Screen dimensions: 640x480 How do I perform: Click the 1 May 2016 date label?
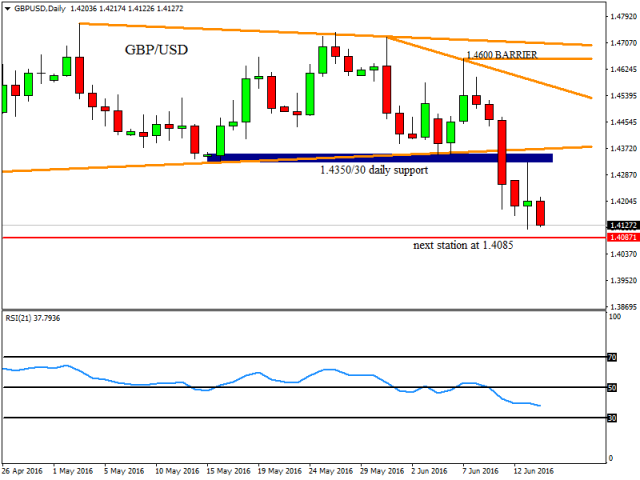click(73, 471)
